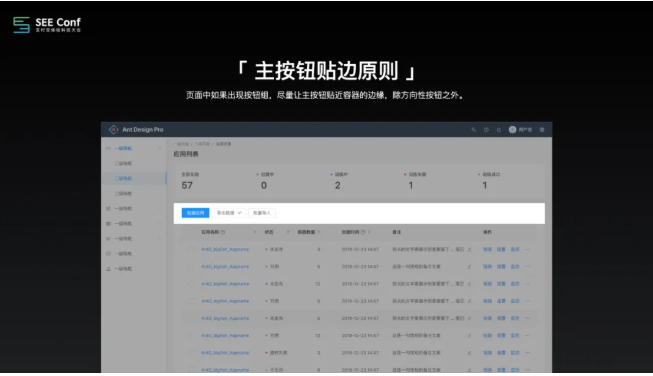Switch language with the header globe icon
Viewport: 653px width, 376px height.
542,129
